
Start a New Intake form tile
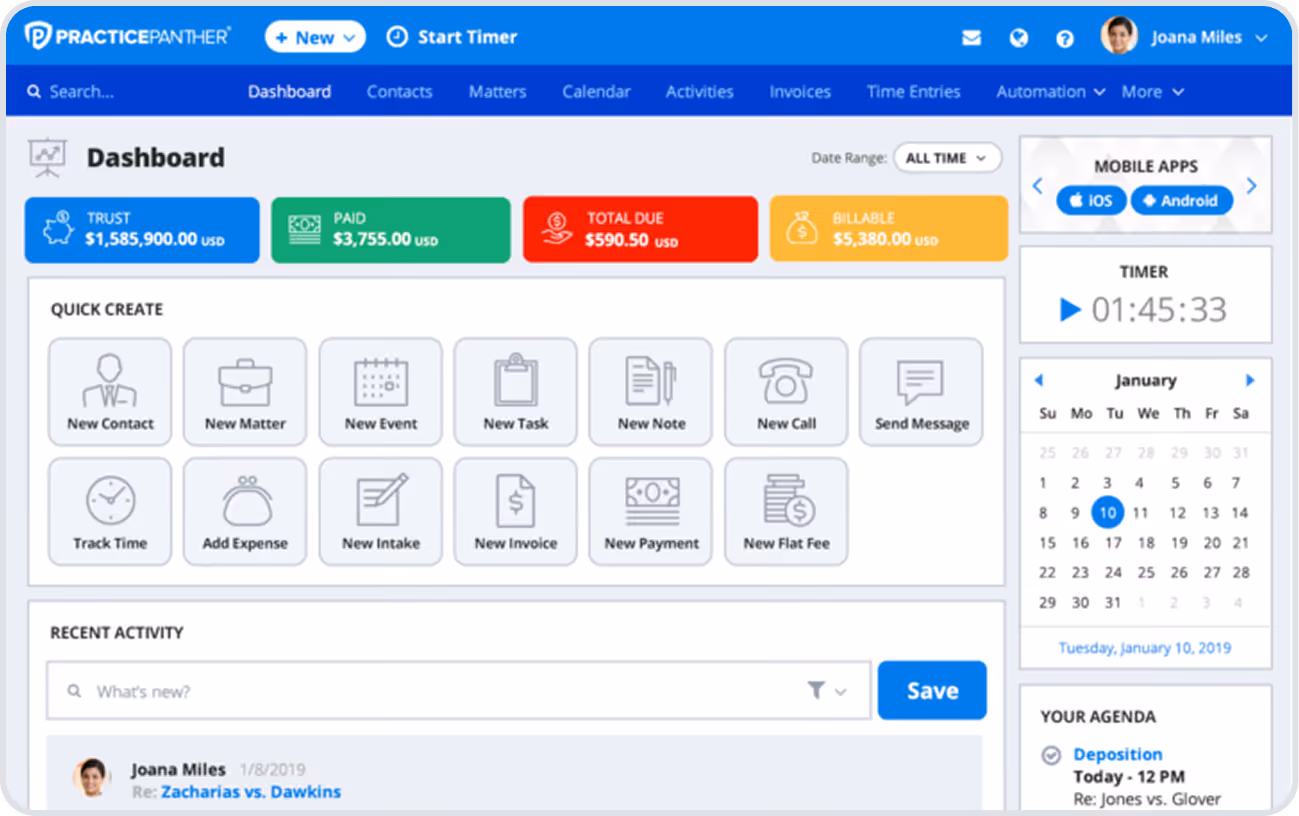coord(380,512)
